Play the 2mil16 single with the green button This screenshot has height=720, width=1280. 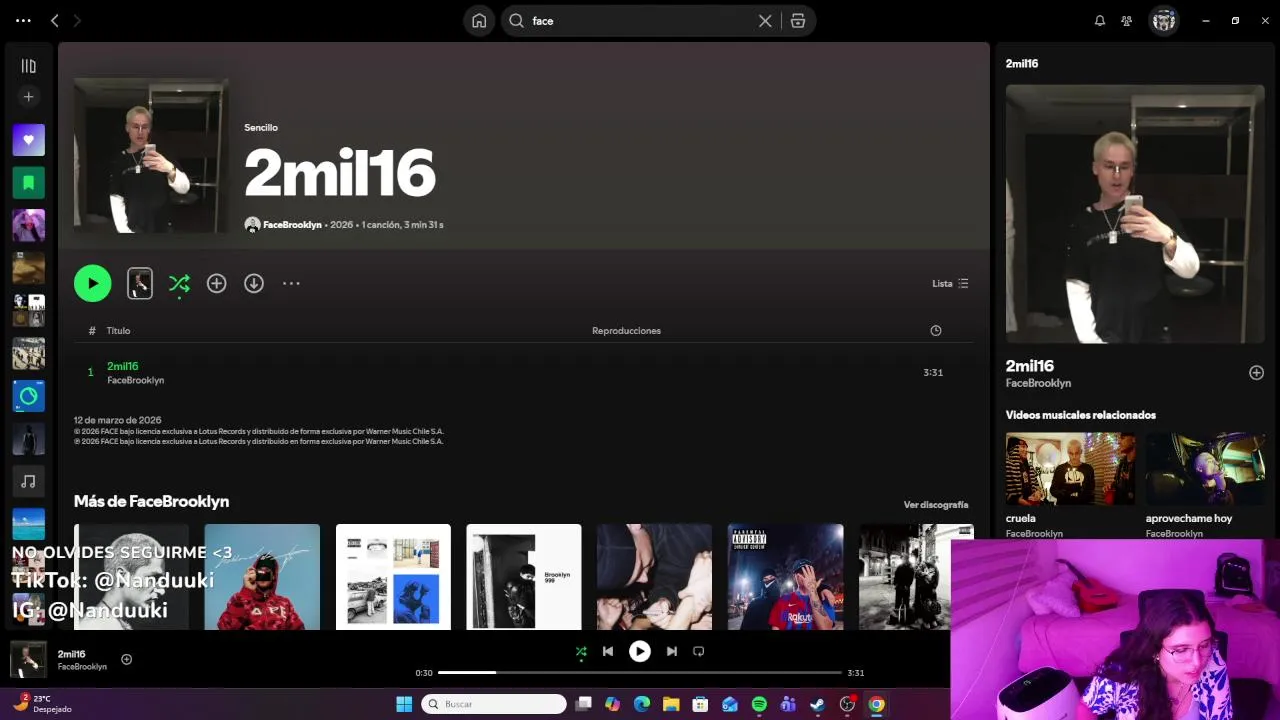pos(93,284)
